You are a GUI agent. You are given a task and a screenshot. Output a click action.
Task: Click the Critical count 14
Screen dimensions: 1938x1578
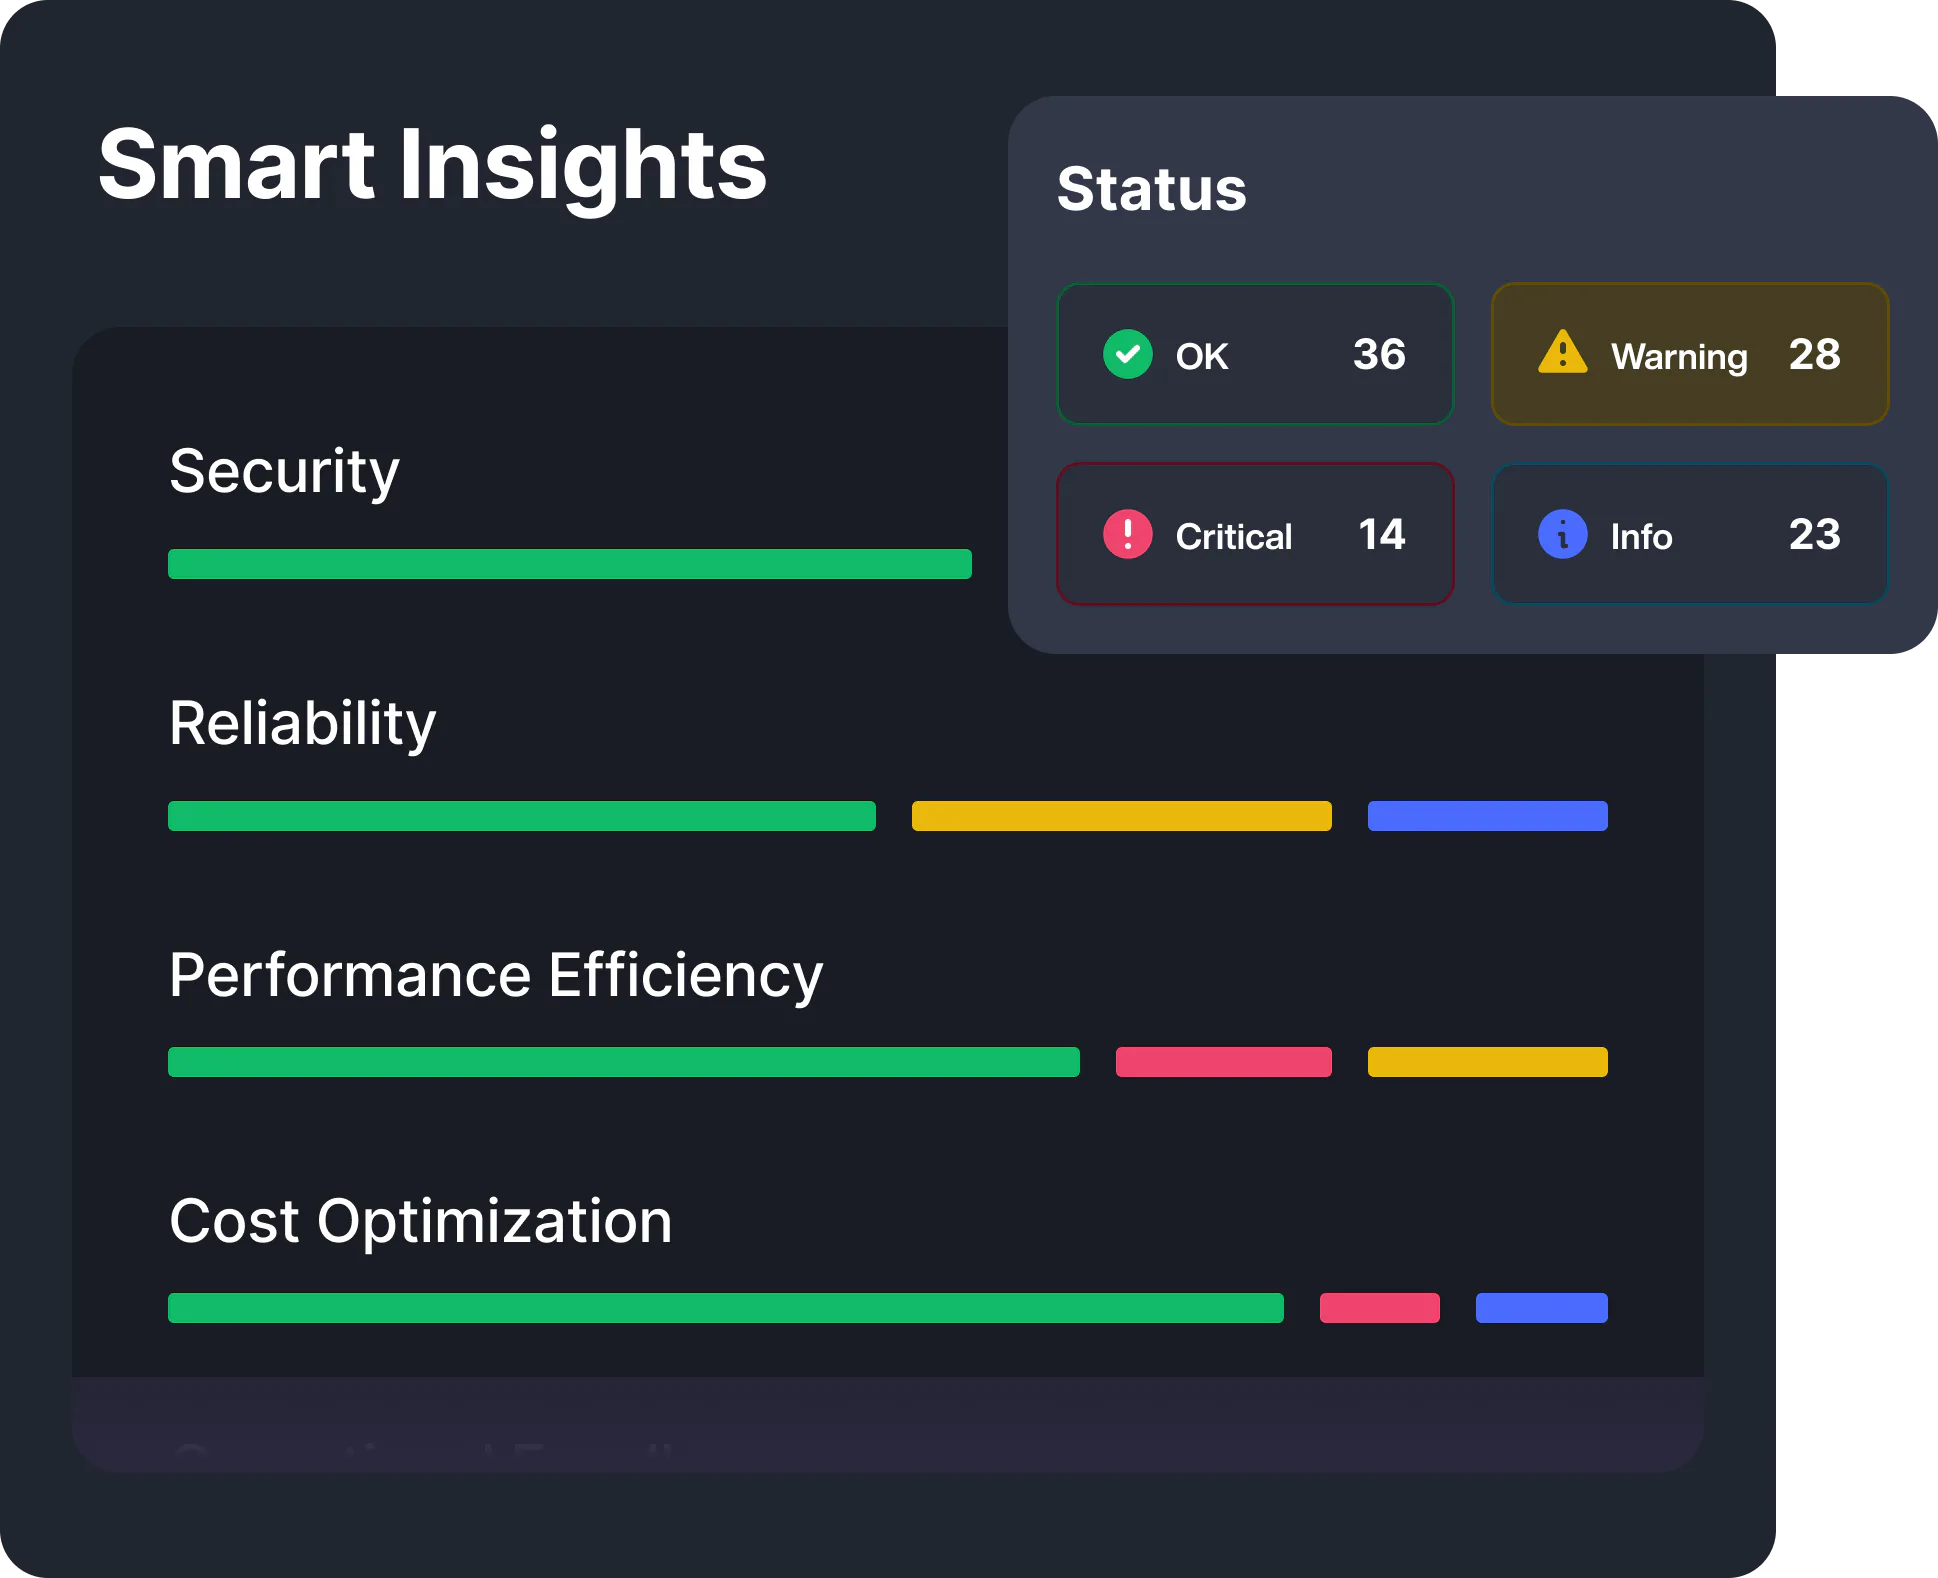point(1382,534)
